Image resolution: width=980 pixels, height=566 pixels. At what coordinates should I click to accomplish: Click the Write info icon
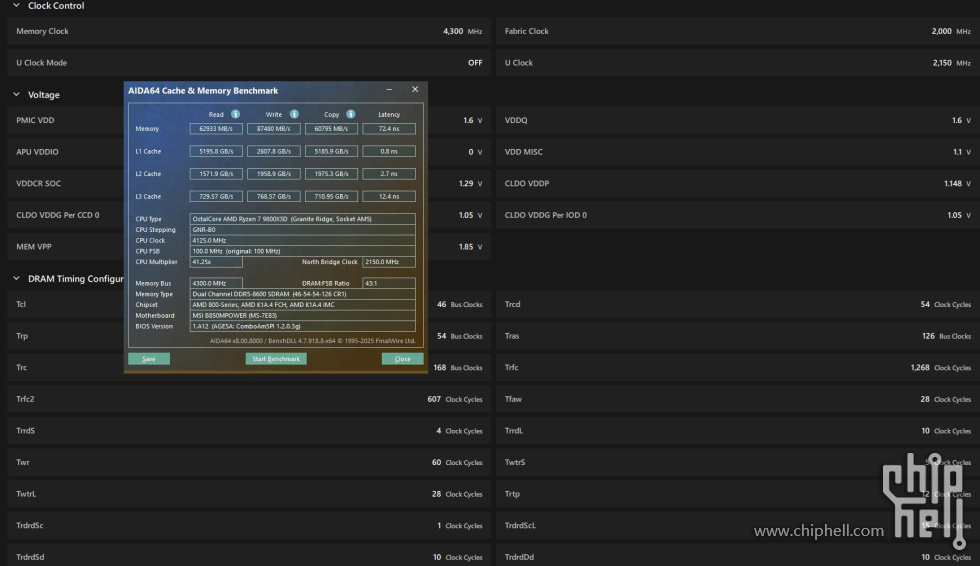(x=293, y=114)
